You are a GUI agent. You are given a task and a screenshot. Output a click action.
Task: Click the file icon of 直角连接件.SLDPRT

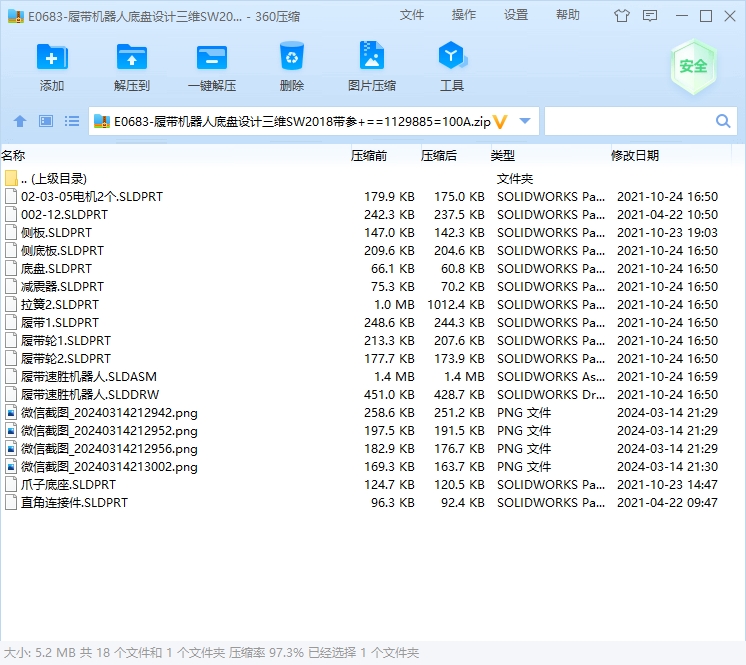(11, 502)
